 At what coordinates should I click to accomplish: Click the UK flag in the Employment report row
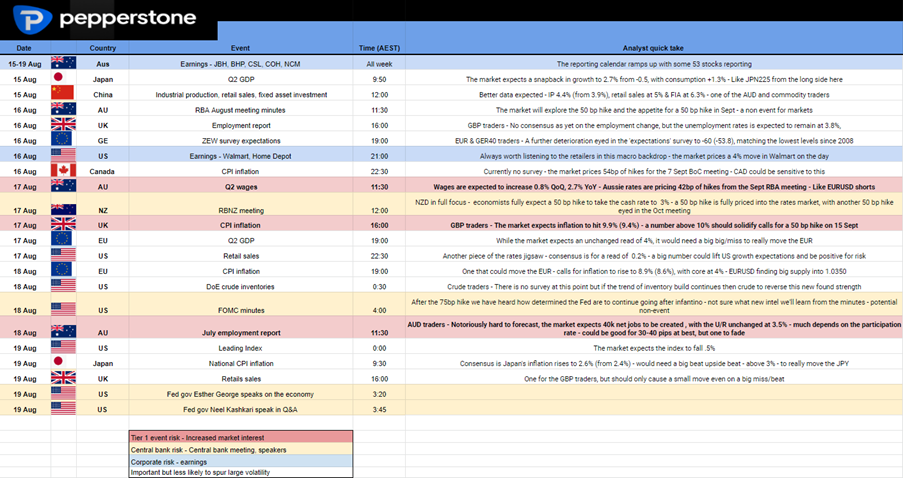(x=63, y=124)
